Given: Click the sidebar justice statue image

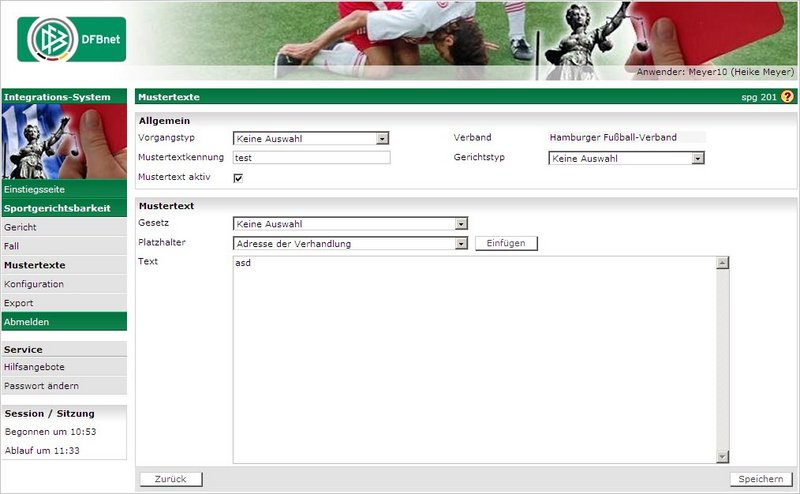Looking at the screenshot, I should 64,142.
